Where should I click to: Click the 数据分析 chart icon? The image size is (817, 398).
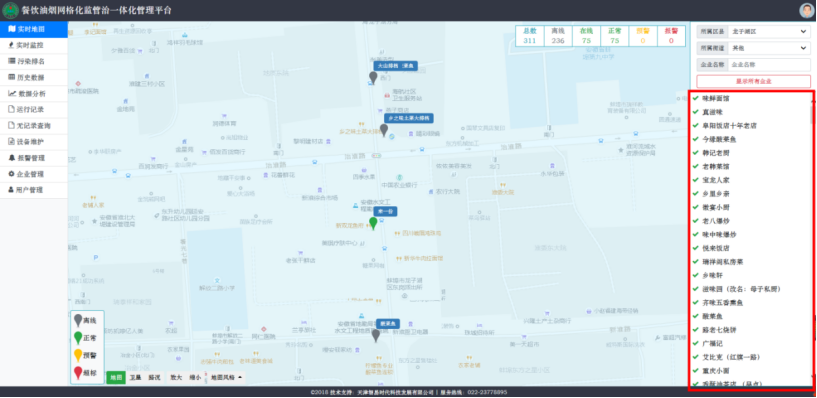(x=12, y=94)
